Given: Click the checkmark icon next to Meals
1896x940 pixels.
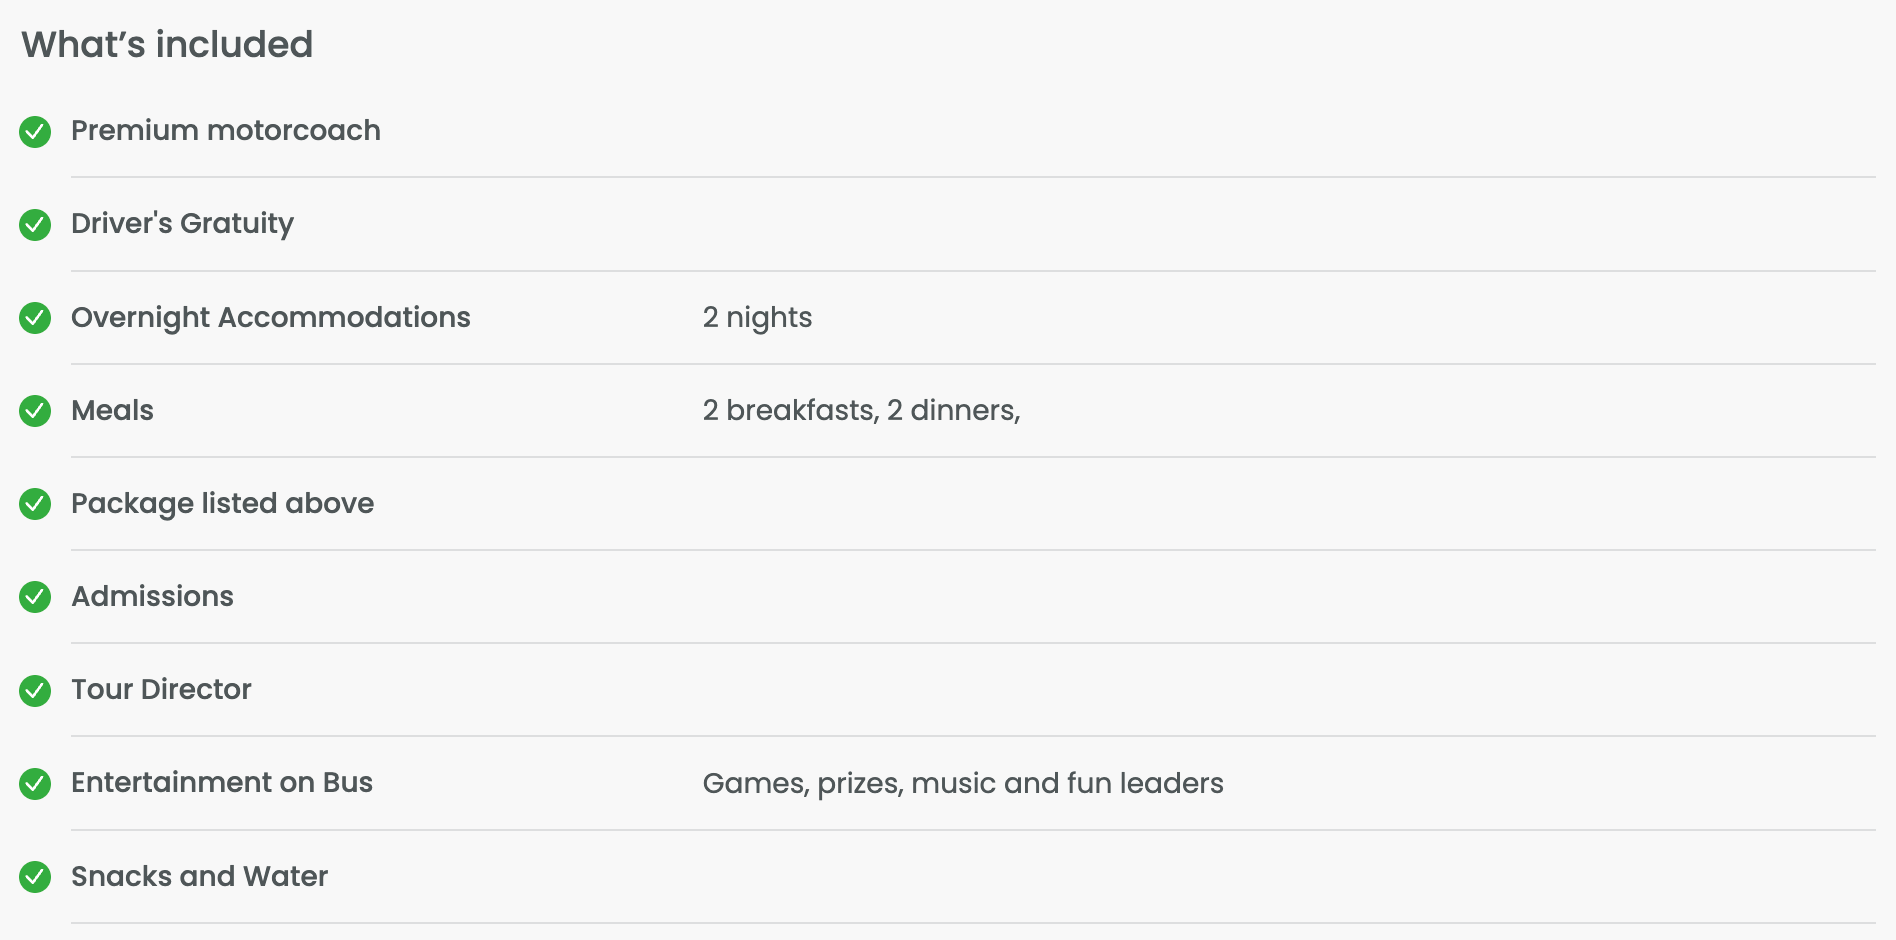Looking at the screenshot, I should [35, 411].
